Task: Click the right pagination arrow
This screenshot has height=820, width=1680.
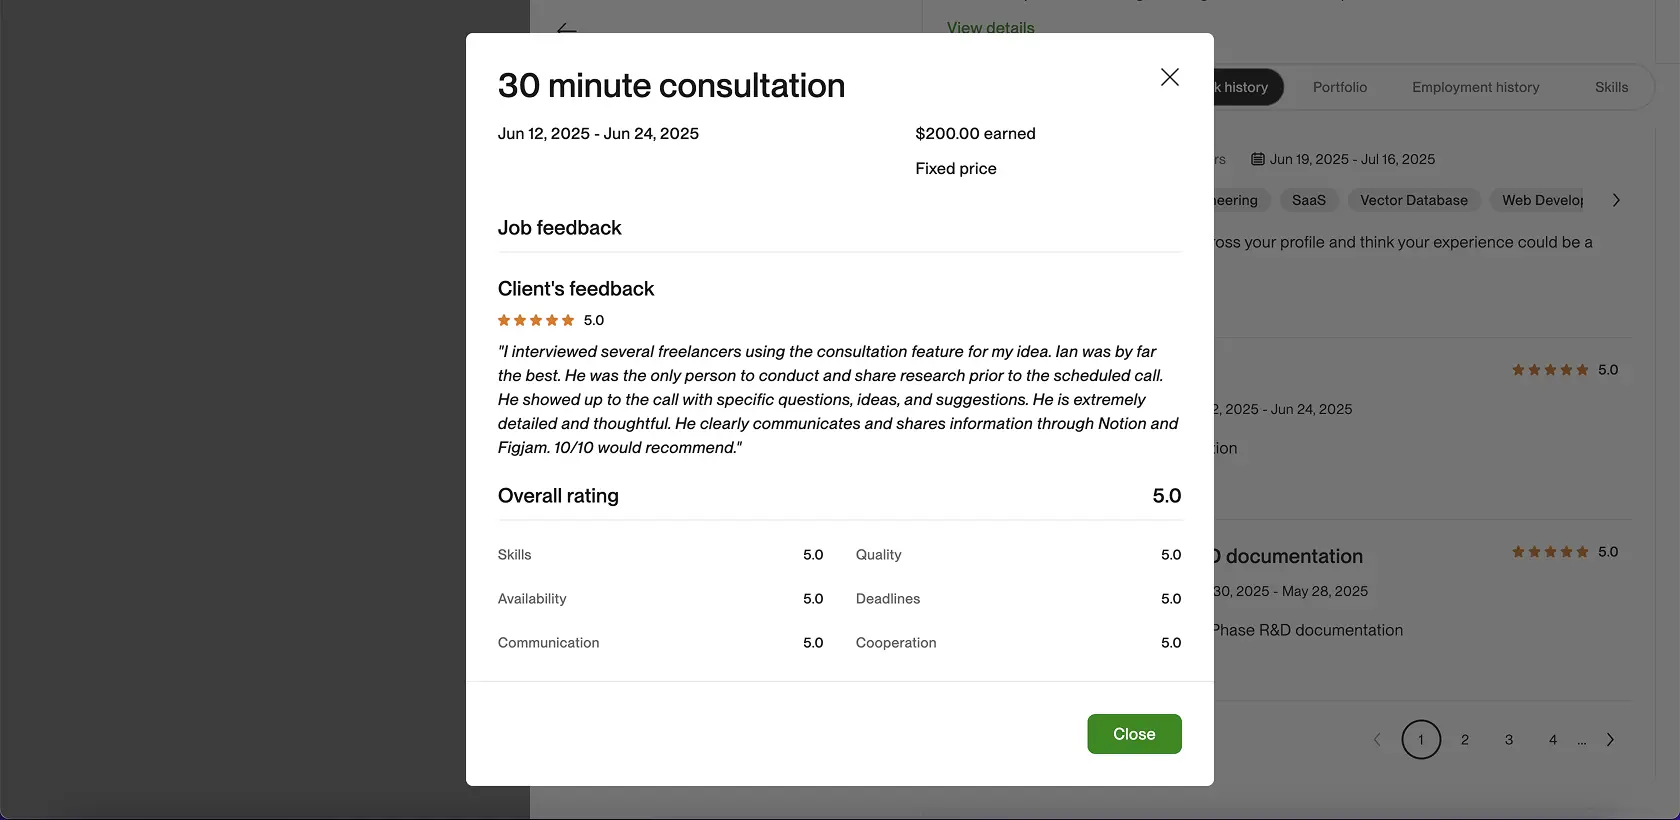Action: tap(1610, 740)
